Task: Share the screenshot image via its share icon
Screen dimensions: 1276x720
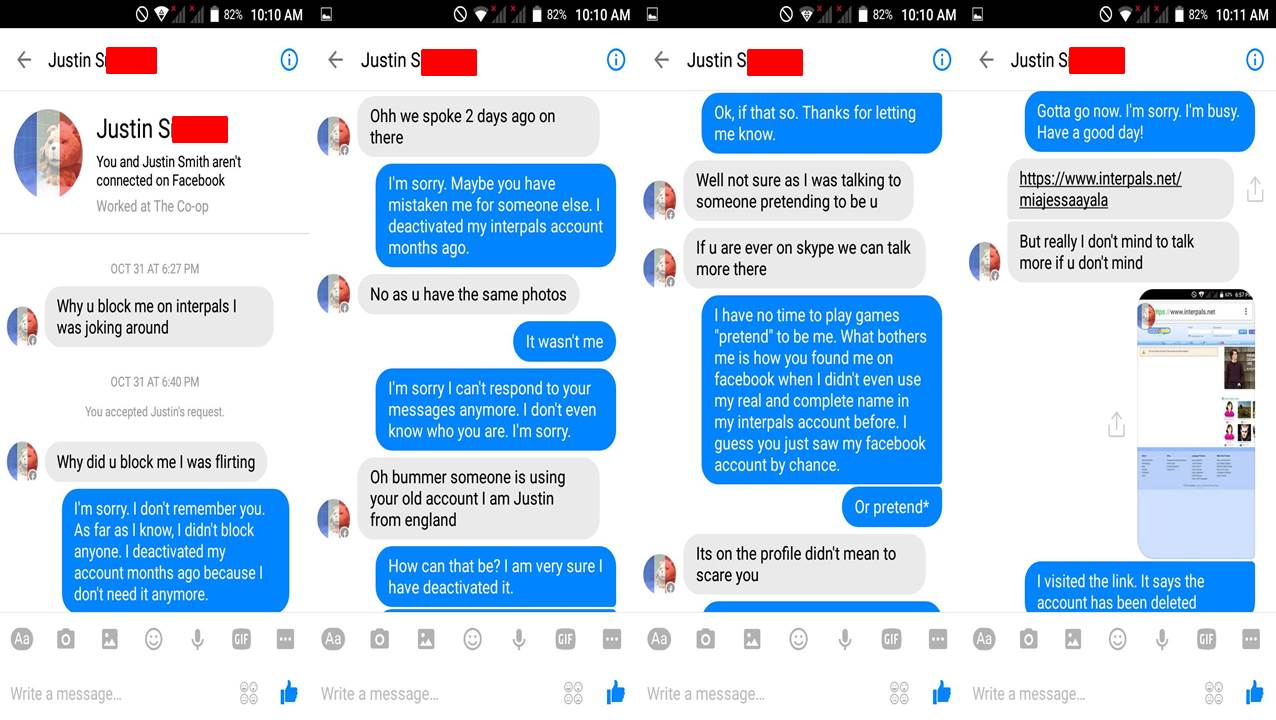Action: coord(1116,425)
